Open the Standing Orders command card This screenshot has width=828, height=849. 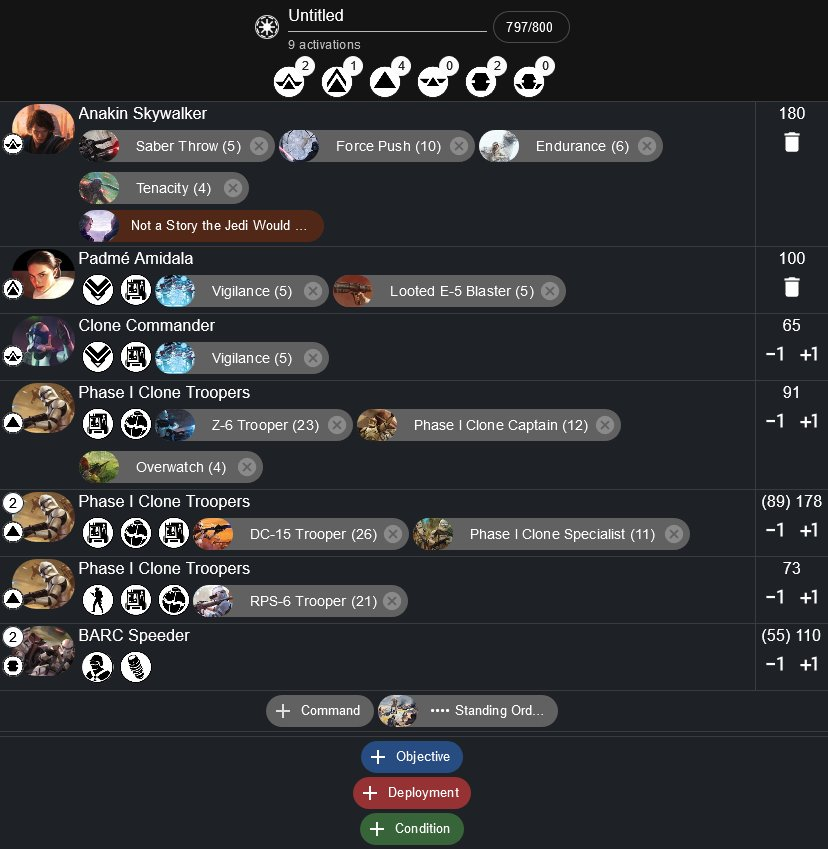[x=468, y=711]
